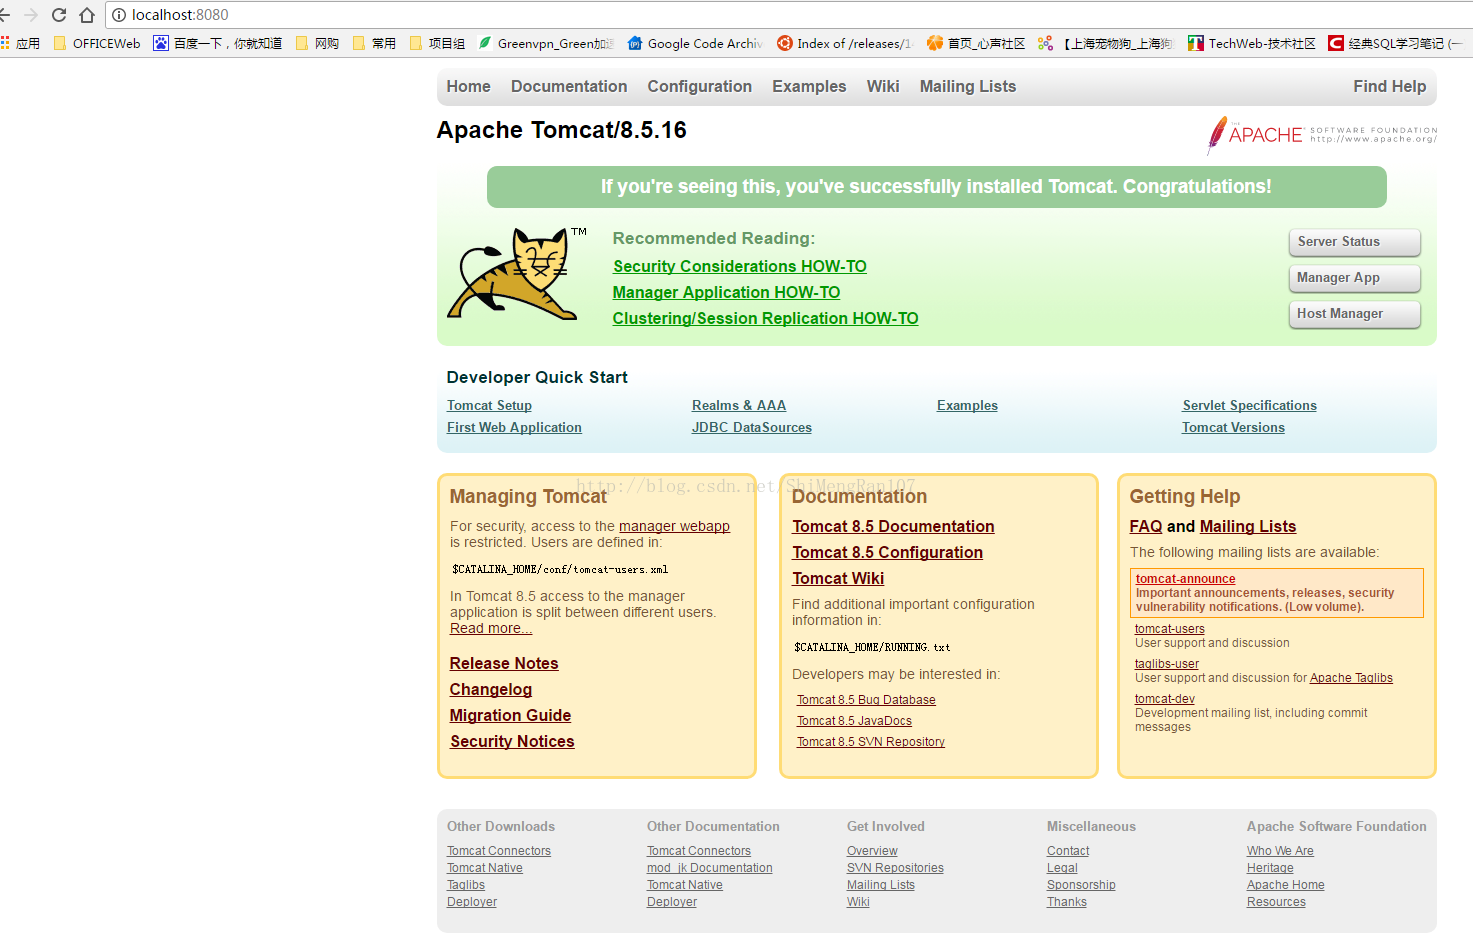The height and width of the screenshot is (950, 1473).
Task: Open the Baidu bookmark
Action: point(217,43)
